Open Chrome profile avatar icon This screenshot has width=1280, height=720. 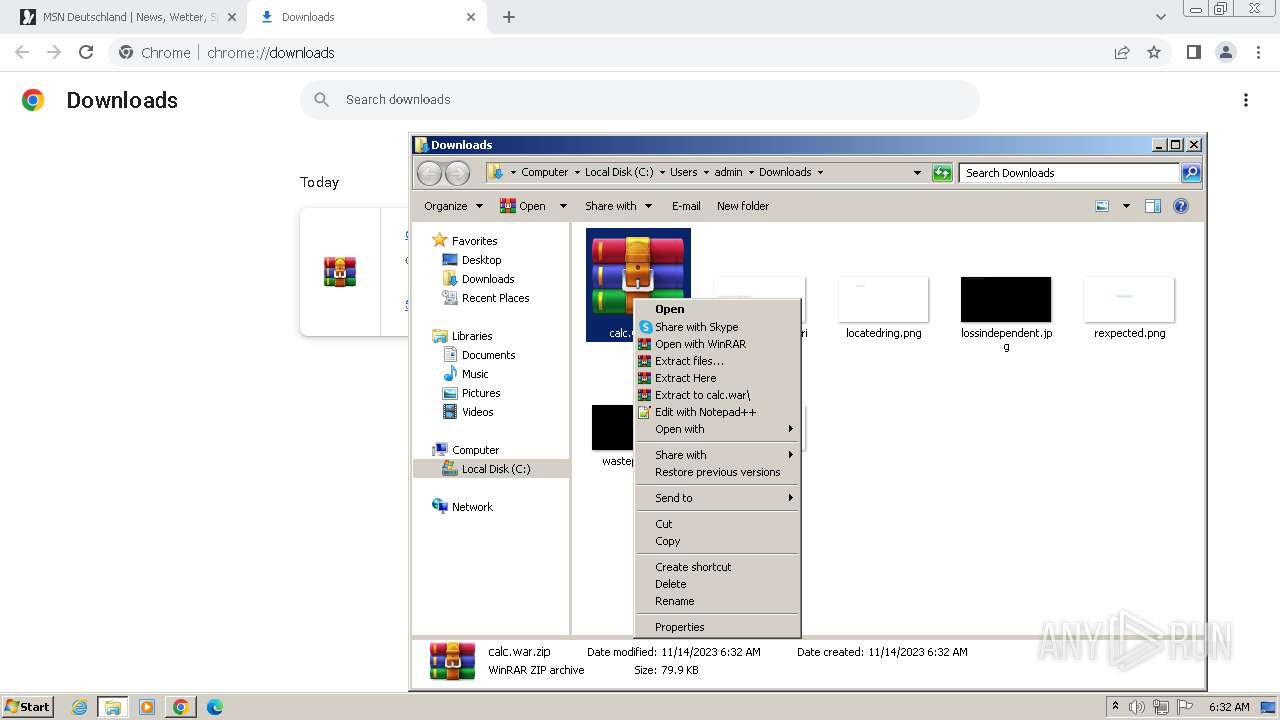(1225, 53)
